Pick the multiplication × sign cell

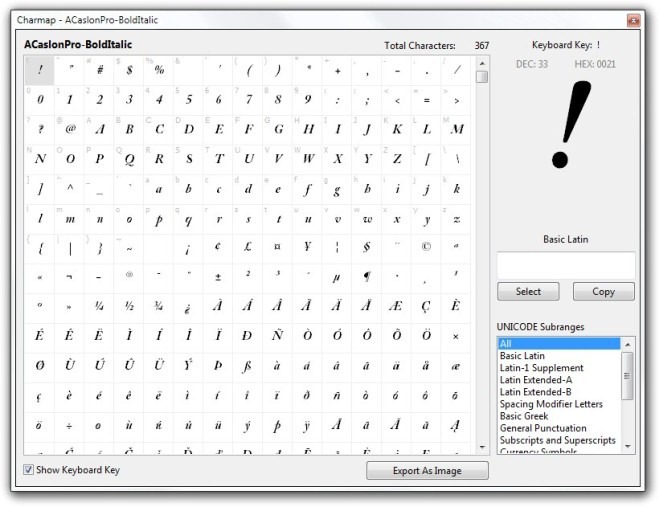456,338
